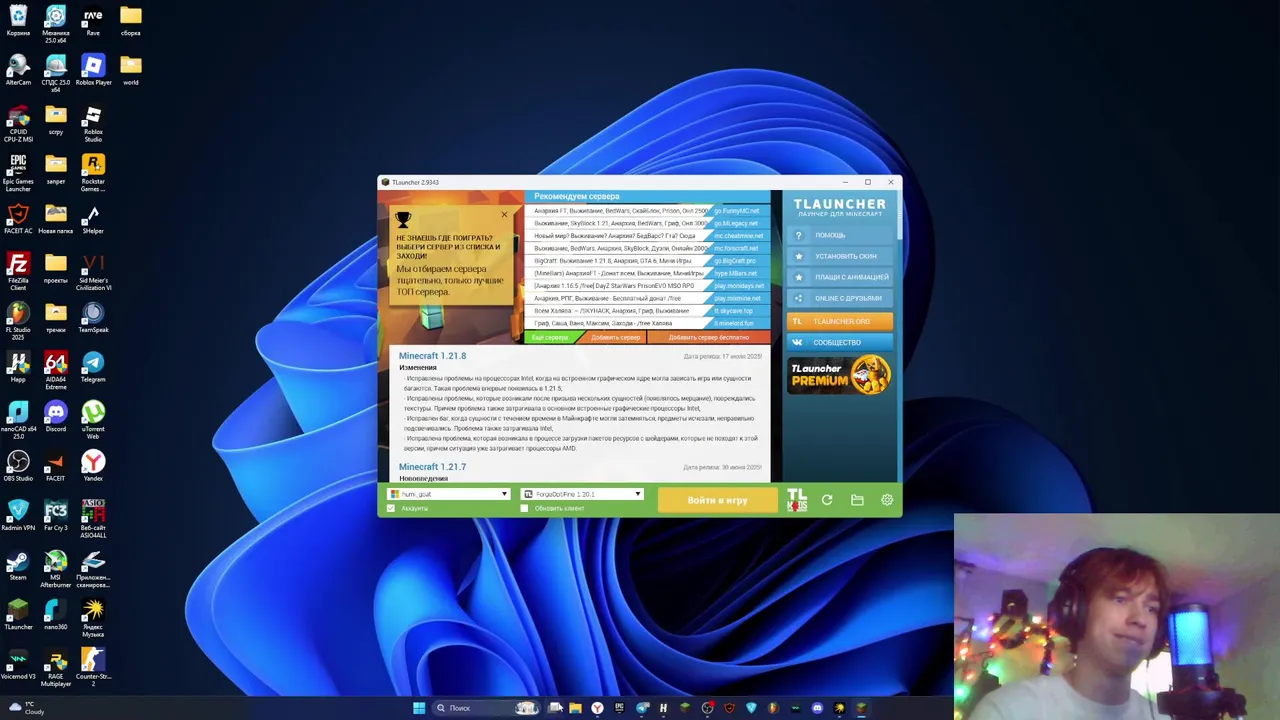Click the TLauncher window vertical scrollbar
Screen dimensions: 1280x720
pos(899,216)
